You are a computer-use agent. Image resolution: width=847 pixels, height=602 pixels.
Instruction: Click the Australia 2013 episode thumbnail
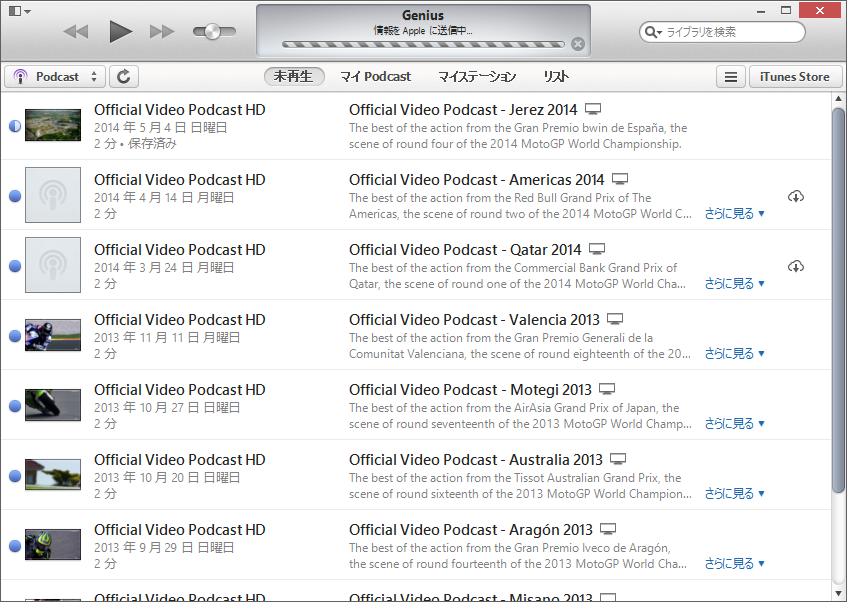click(53, 474)
